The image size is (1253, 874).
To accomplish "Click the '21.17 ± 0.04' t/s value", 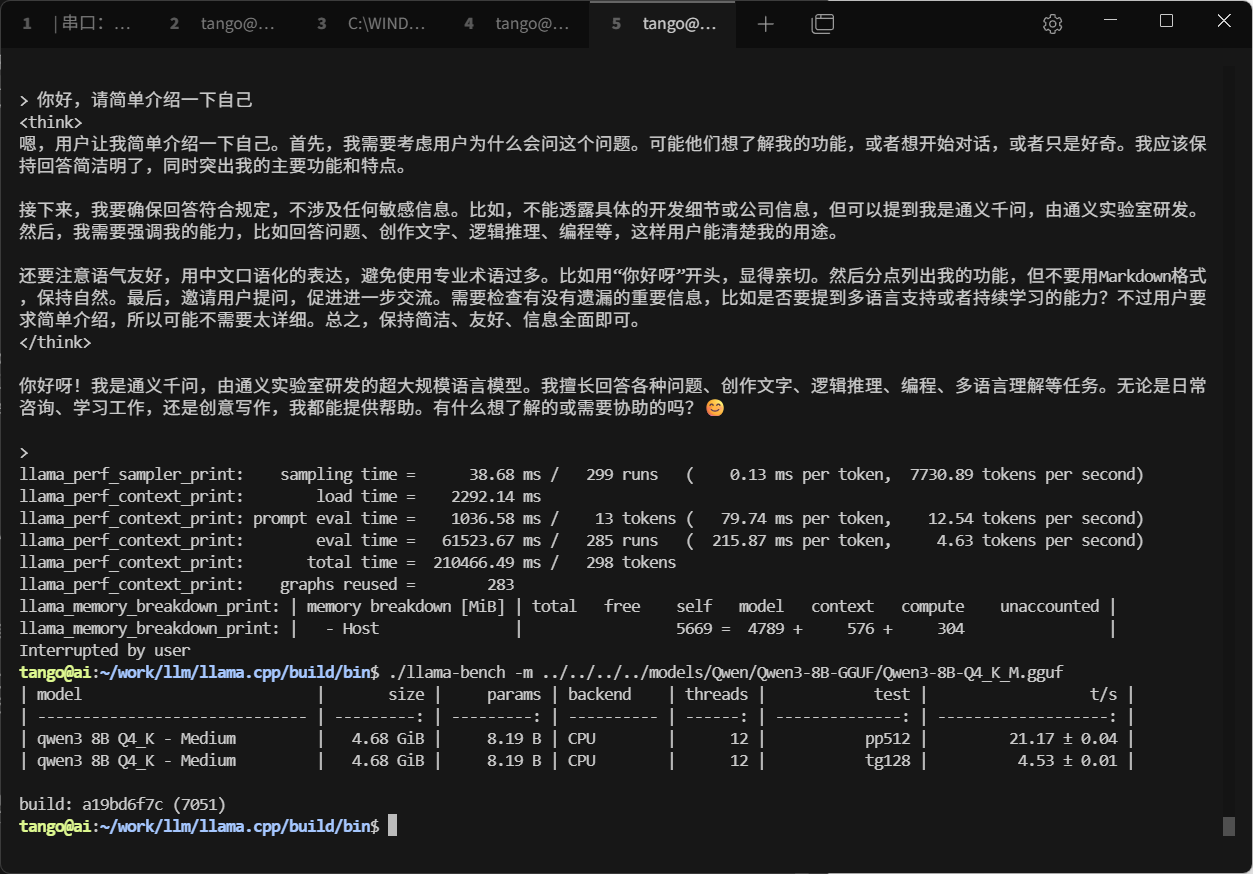I will click(1065, 738).
